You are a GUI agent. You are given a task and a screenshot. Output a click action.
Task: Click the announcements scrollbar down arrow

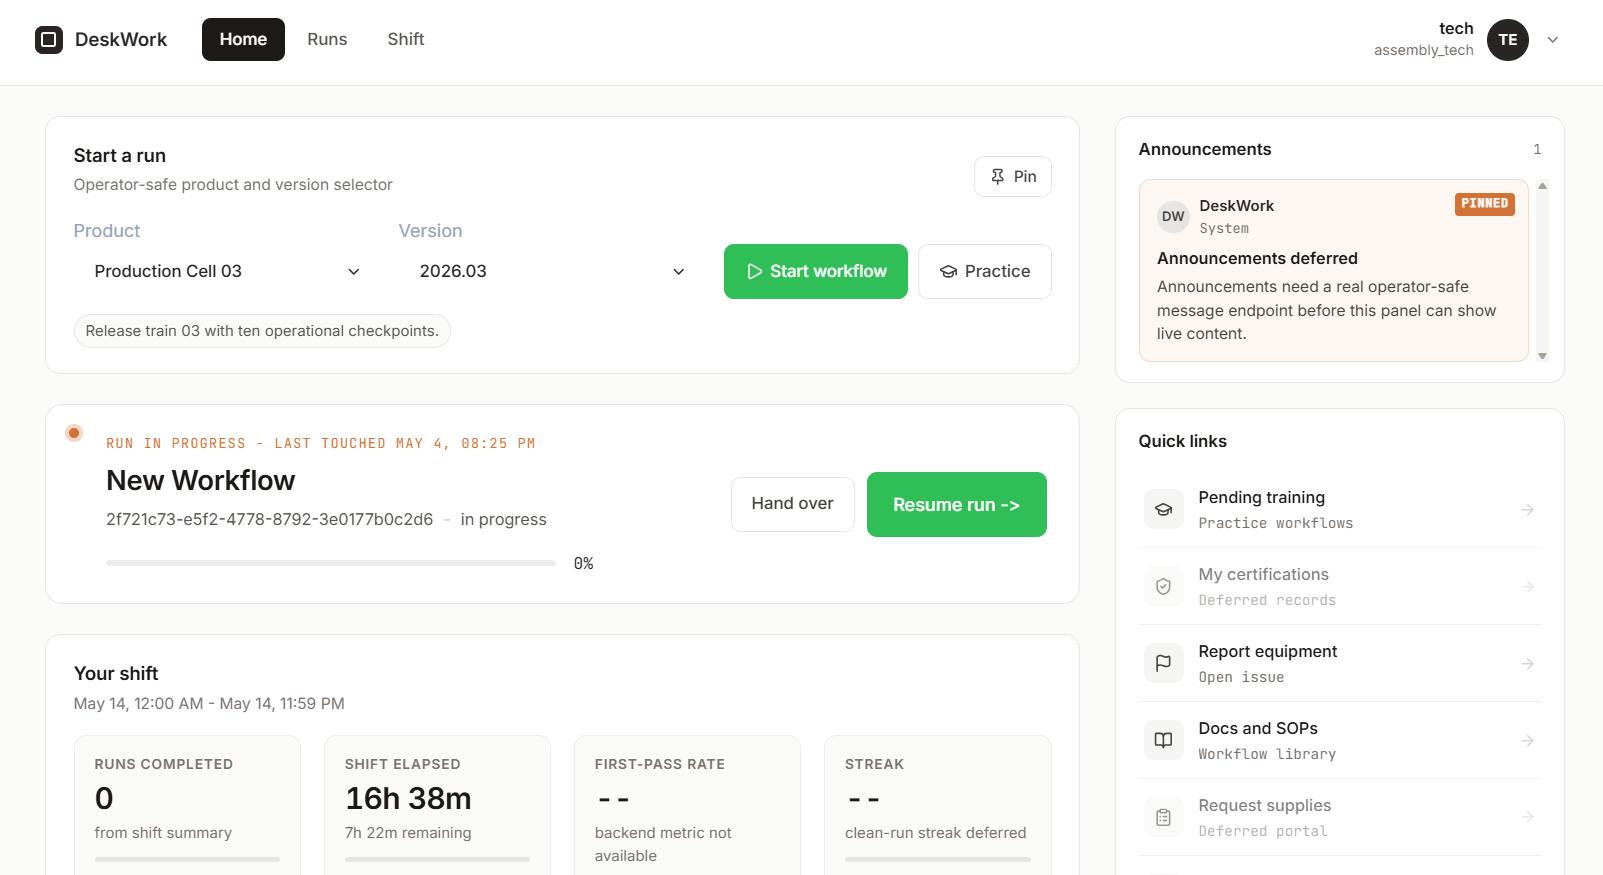tap(1543, 356)
